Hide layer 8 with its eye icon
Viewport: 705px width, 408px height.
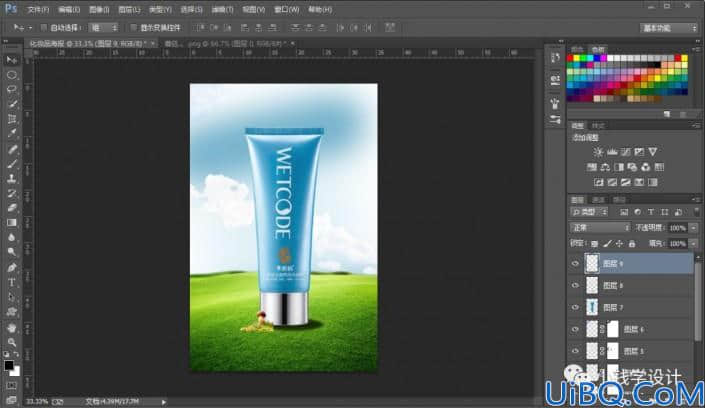(x=576, y=286)
